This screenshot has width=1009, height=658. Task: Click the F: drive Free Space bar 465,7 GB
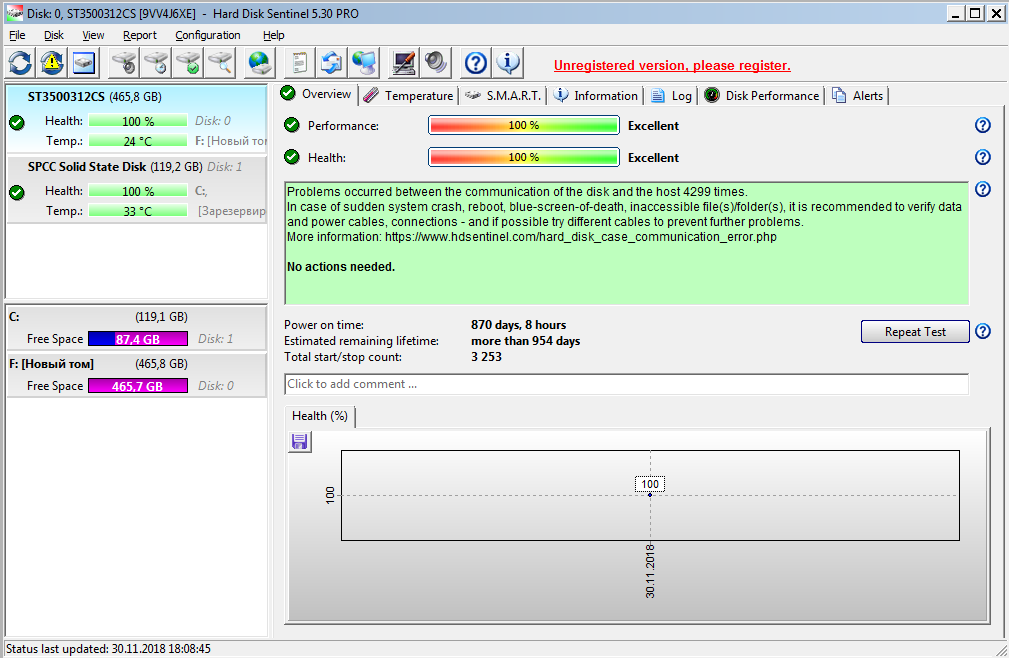tap(138, 386)
